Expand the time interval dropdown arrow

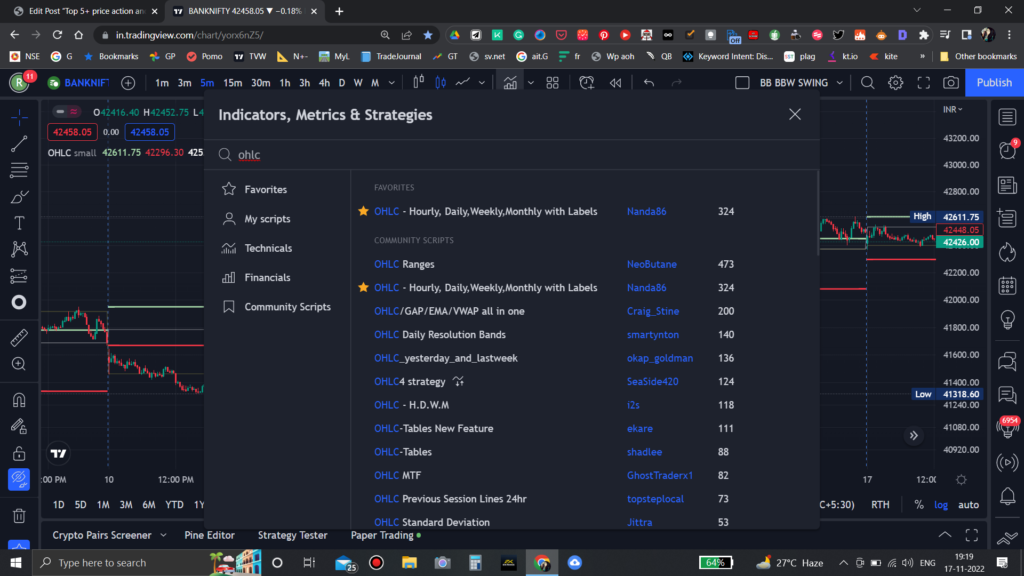pos(392,83)
